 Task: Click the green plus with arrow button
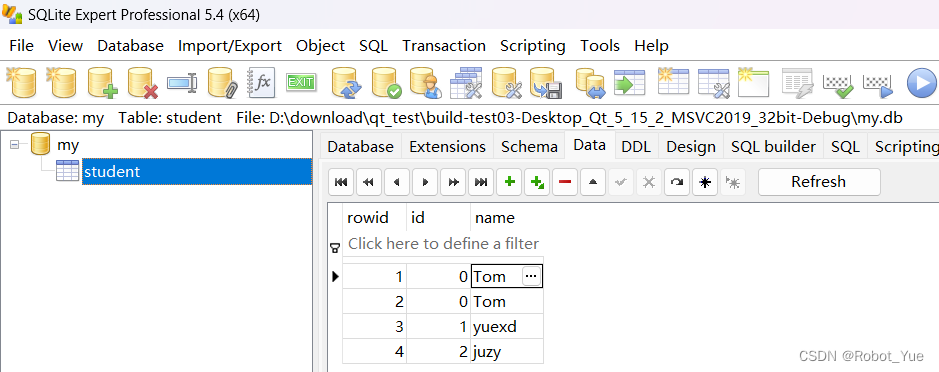(537, 182)
